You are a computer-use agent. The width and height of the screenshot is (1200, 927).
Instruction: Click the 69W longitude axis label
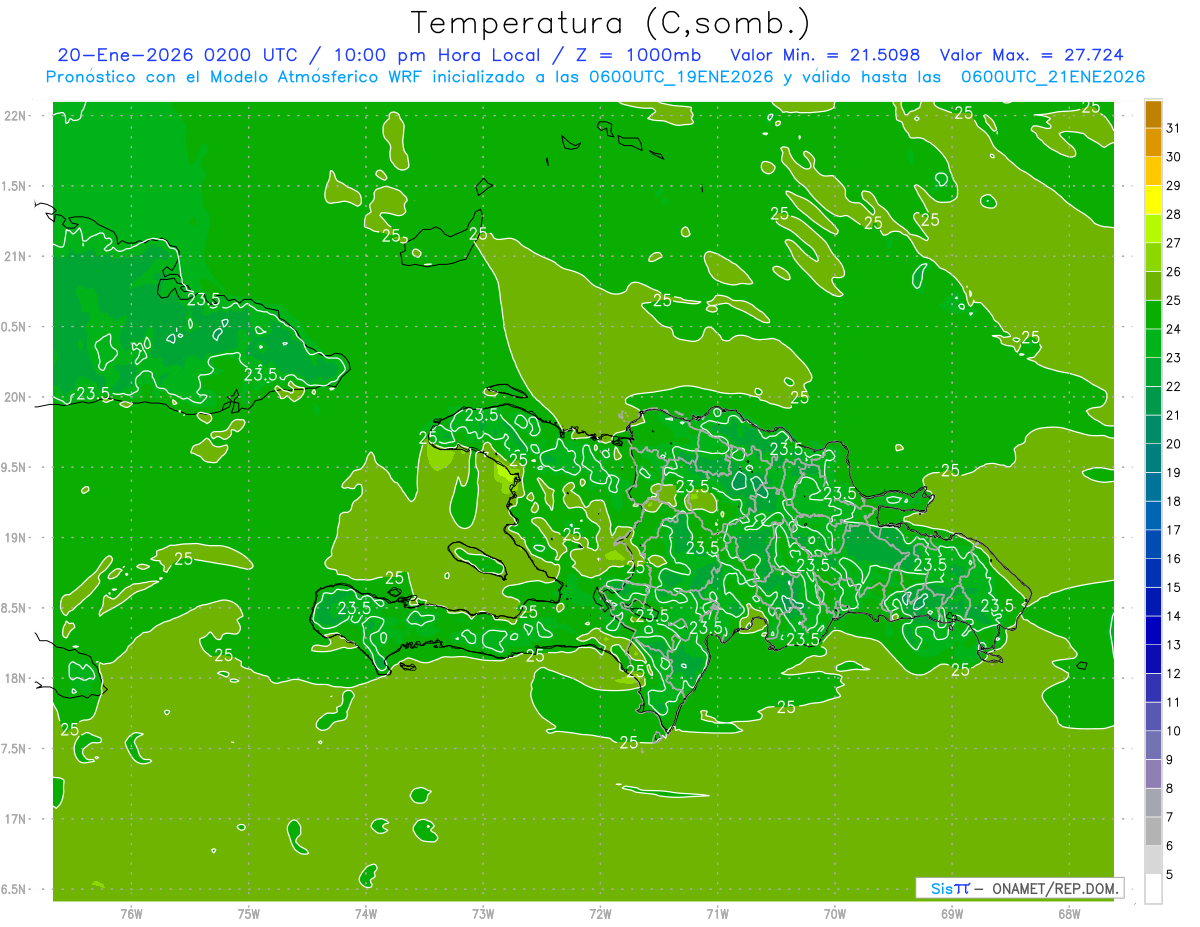(x=952, y=913)
